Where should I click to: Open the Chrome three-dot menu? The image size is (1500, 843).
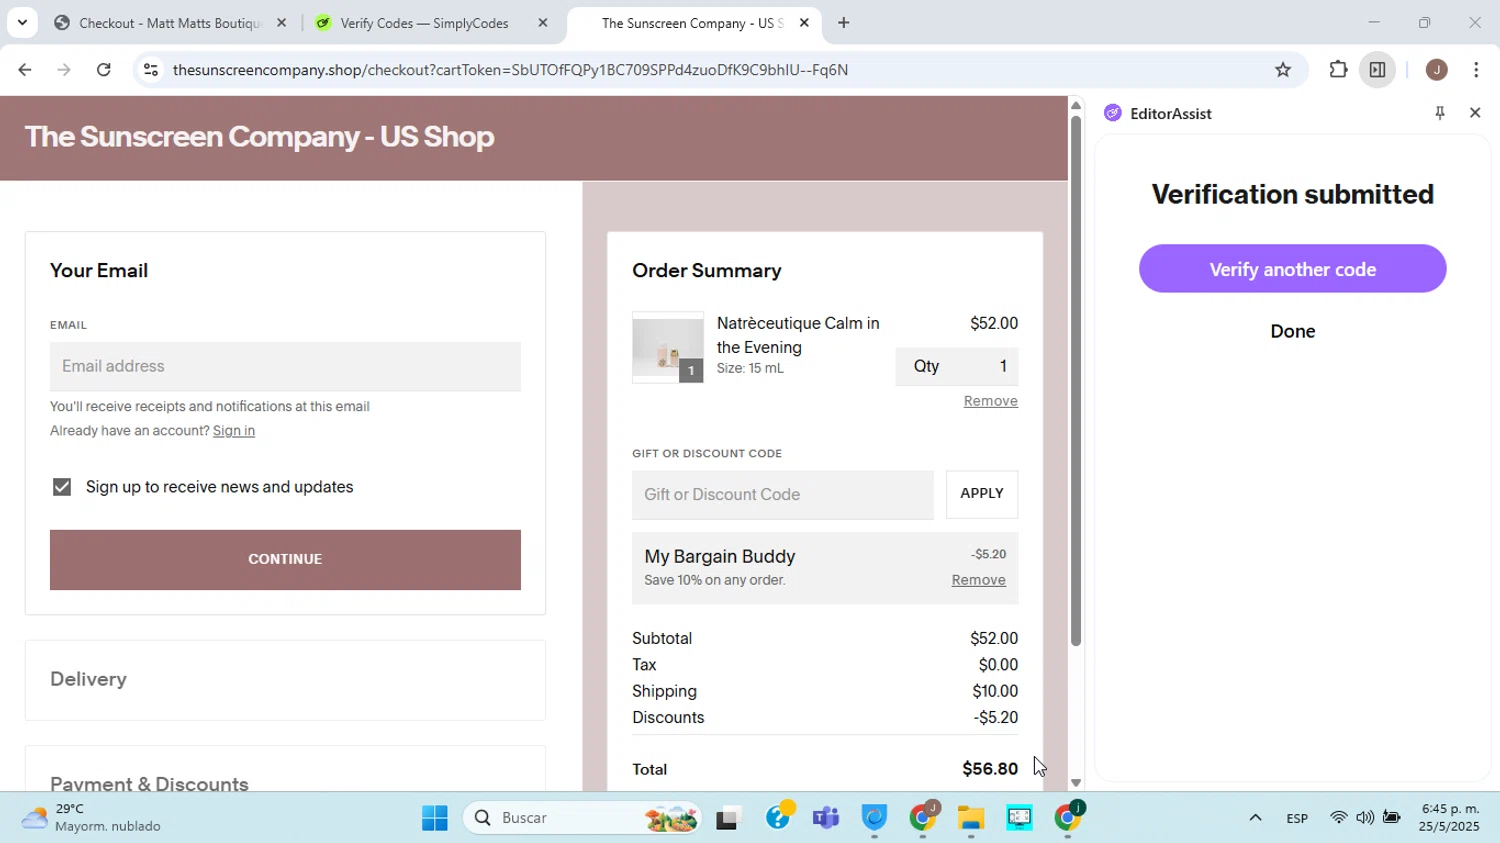click(x=1477, y=70)
